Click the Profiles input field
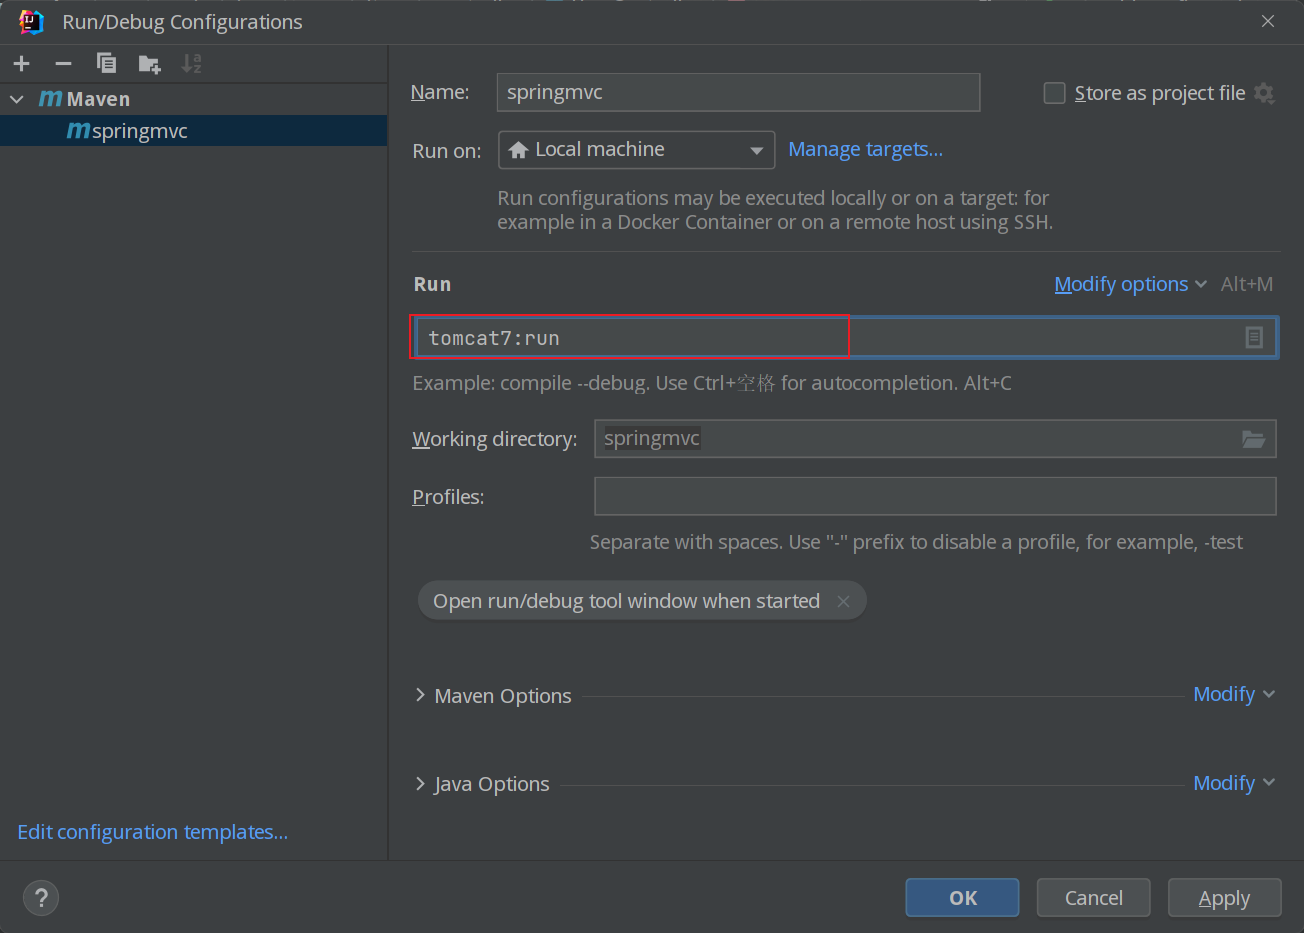Screen dimensions: 1304x933 [935, 496]
